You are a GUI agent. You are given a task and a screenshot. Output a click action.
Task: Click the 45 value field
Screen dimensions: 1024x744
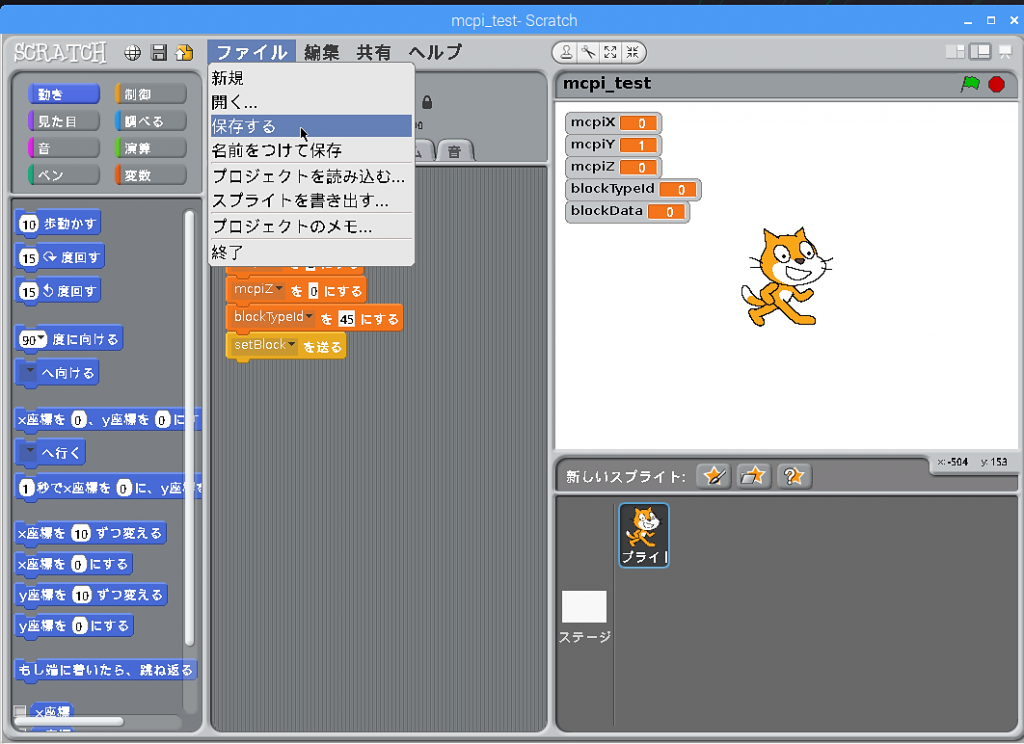tap(346, 319)
